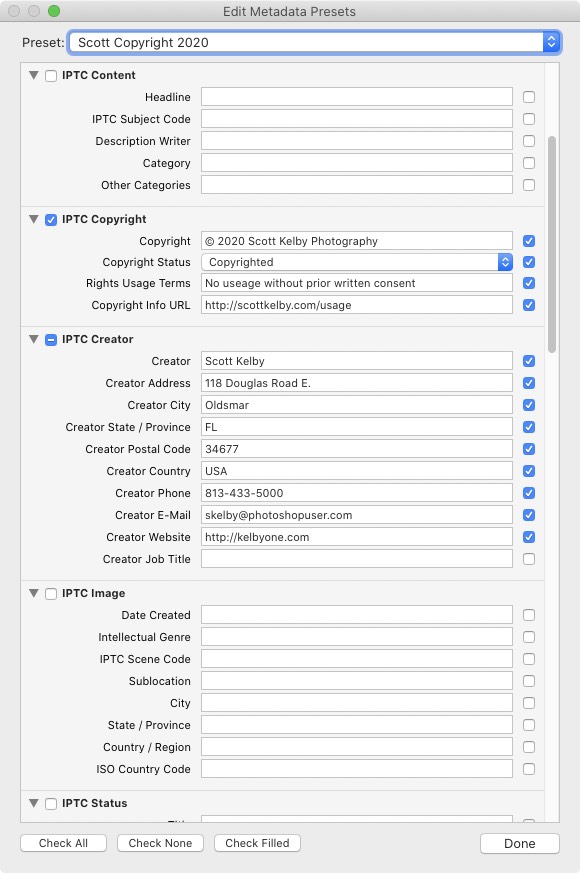Click the Creator State field showing FL
This screenshot has width=580, height=873.
(357, 427)
